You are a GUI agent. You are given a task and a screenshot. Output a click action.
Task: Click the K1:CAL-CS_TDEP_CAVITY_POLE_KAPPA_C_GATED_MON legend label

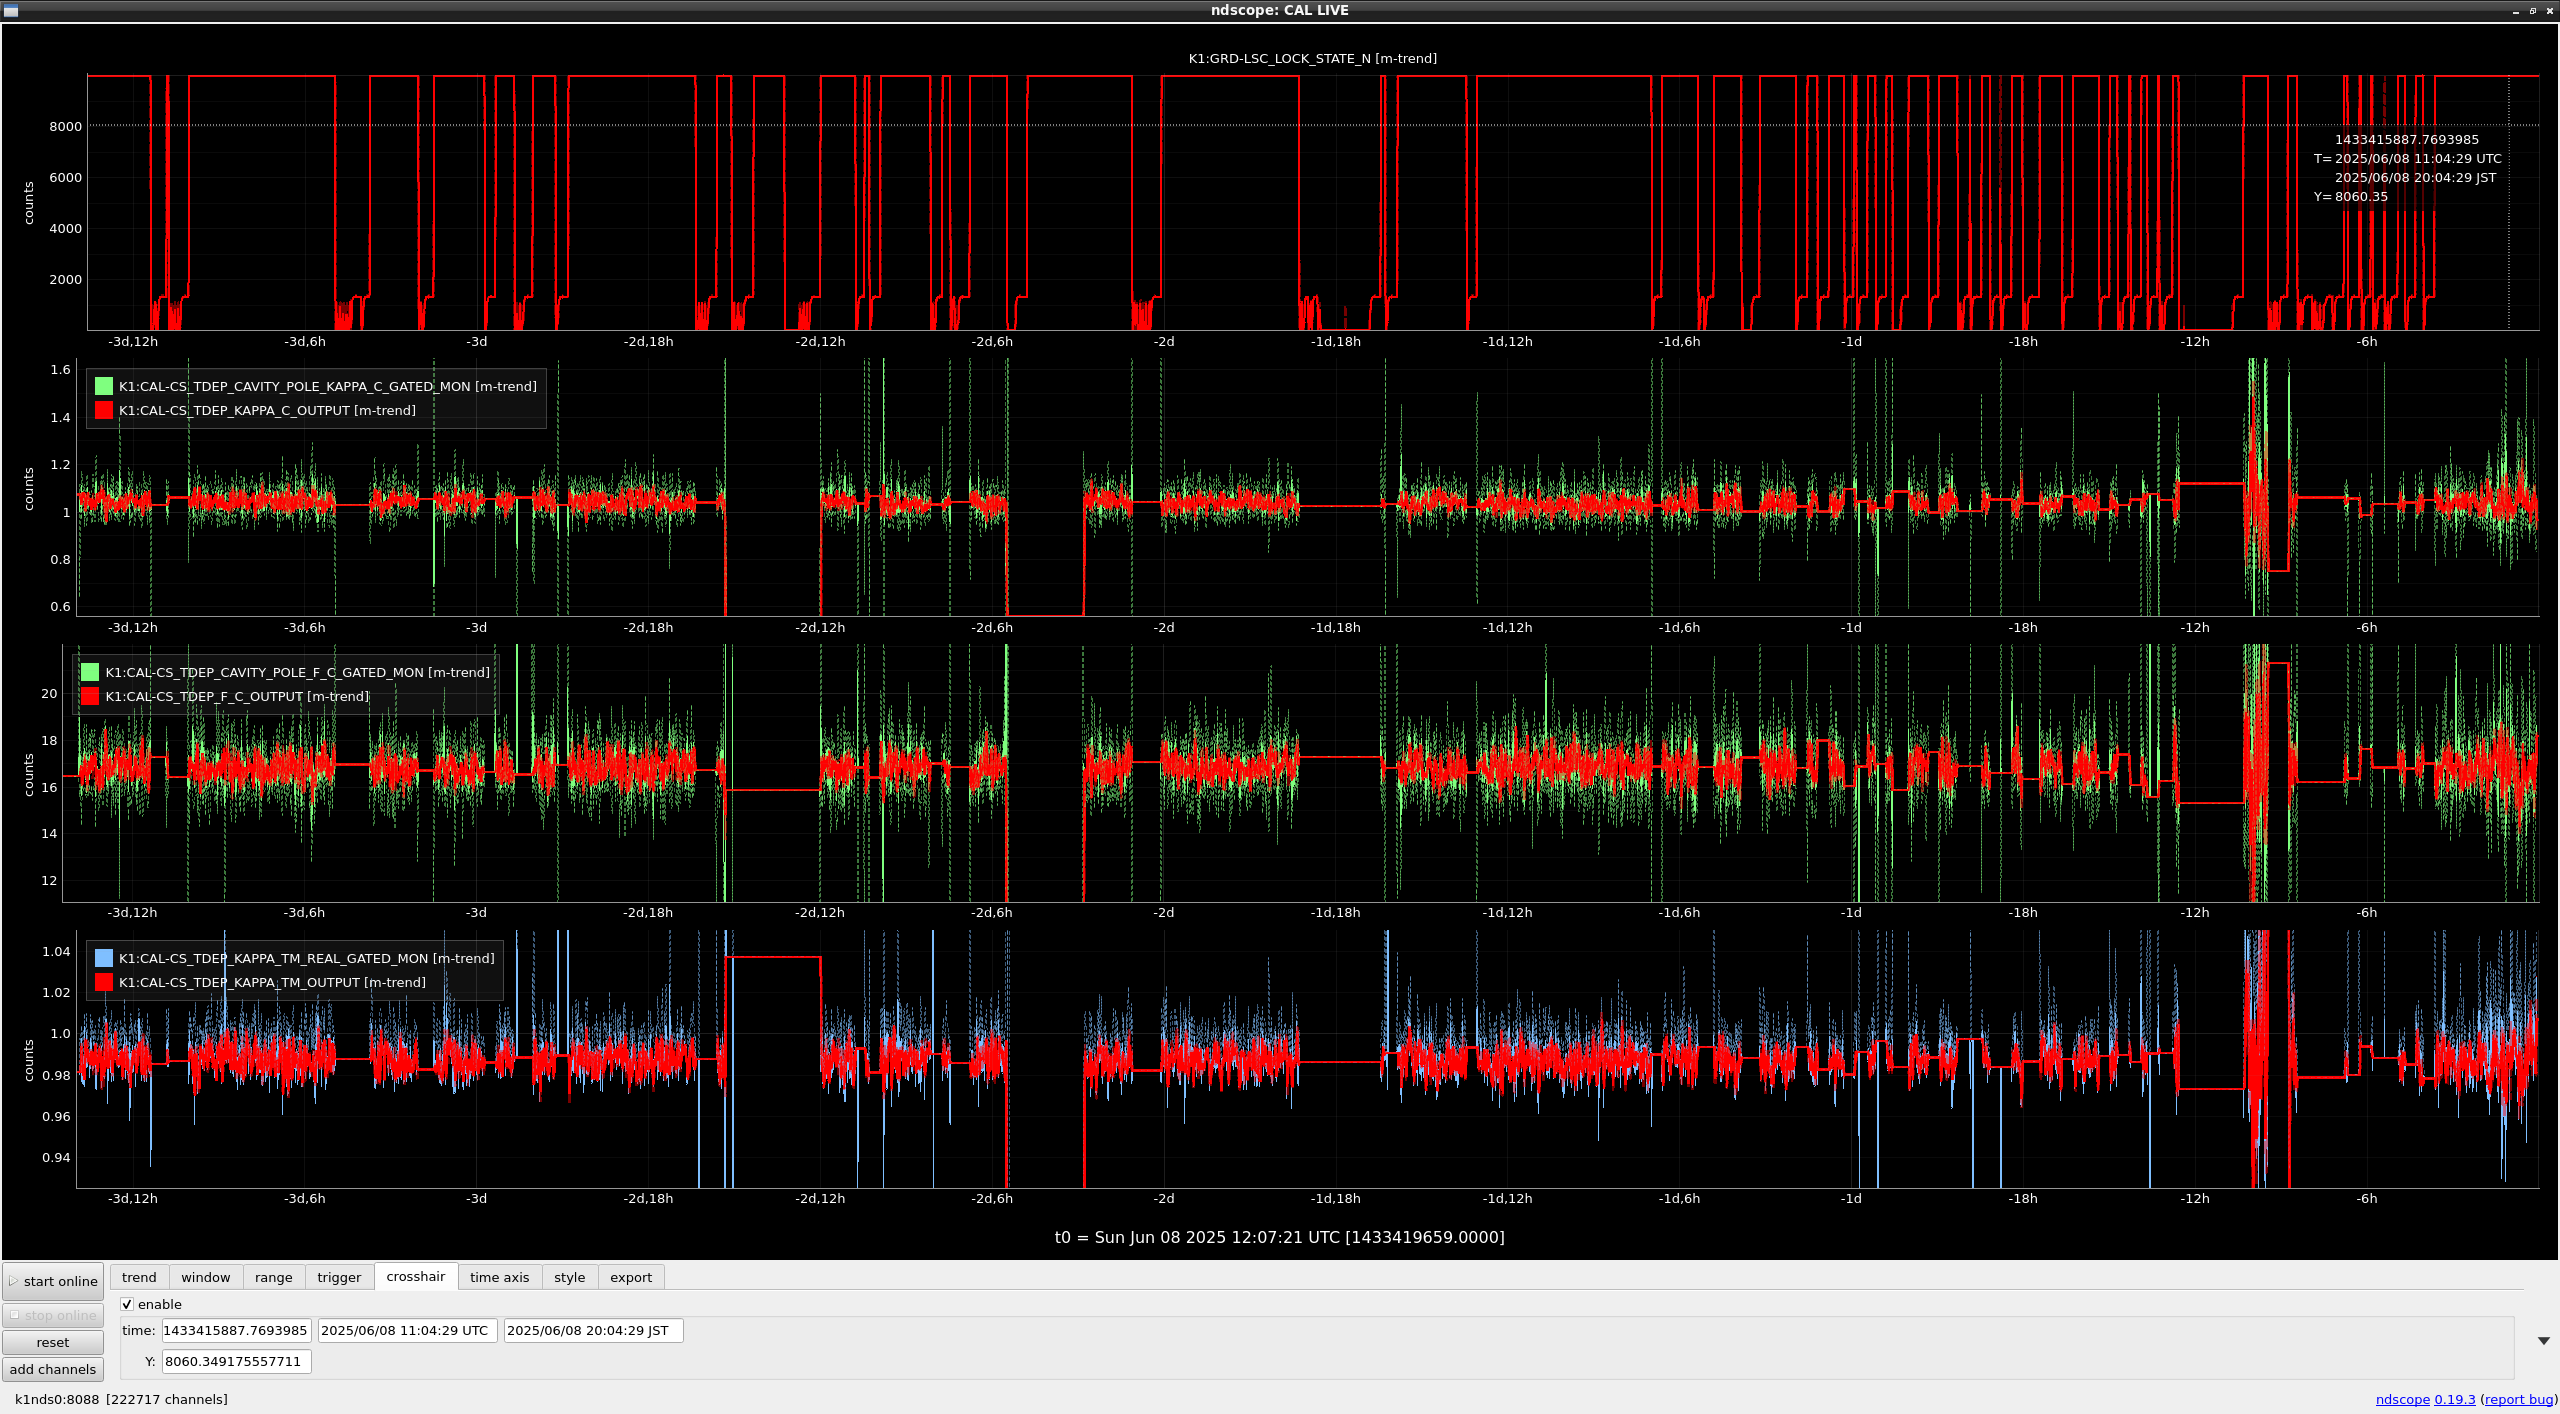(x=328, y=386)
